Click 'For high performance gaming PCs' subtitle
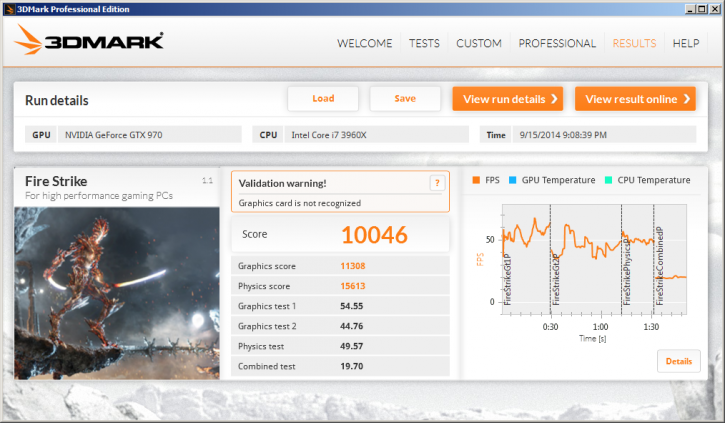Image resolution: width=725 pixels, height=423 pixels. coord(99,196)
